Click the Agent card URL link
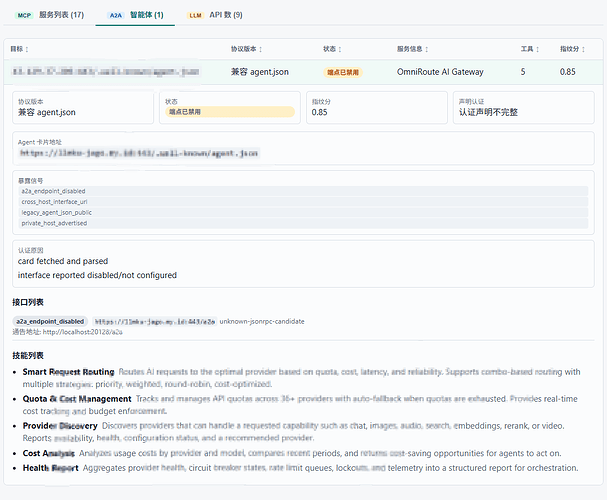This screenshot has height=500, width=607. (x=139, y=153)
